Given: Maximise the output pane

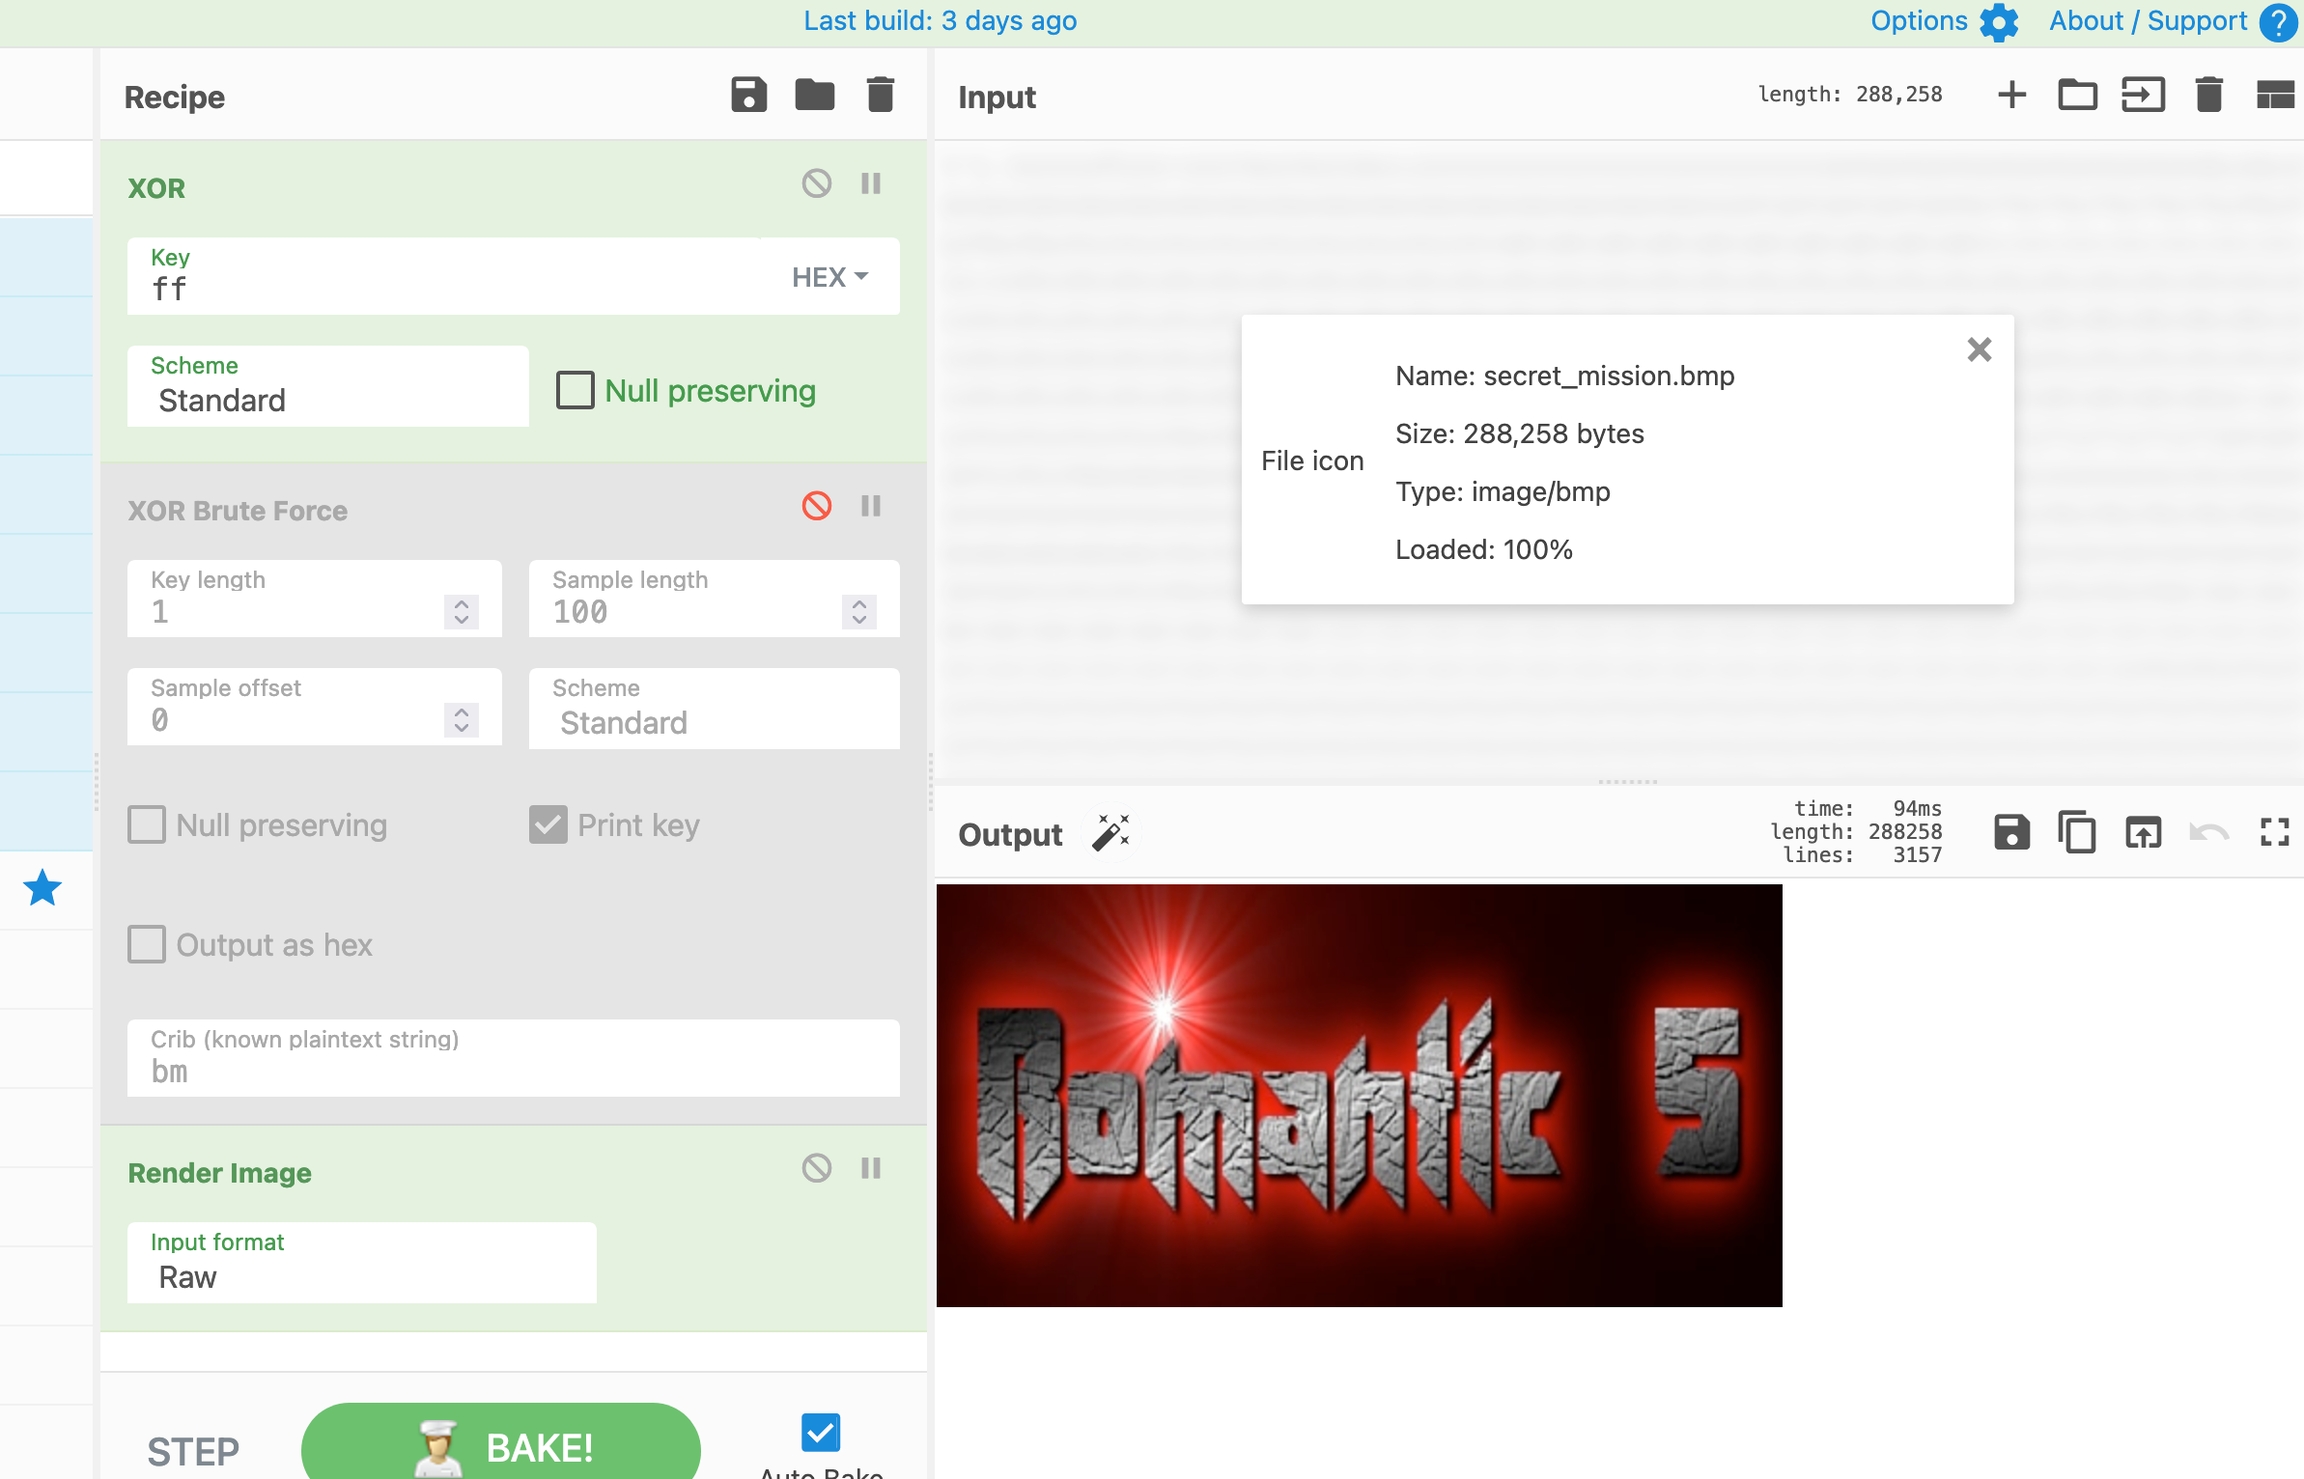Looking at the screenshot, I should click(2274, 833).
